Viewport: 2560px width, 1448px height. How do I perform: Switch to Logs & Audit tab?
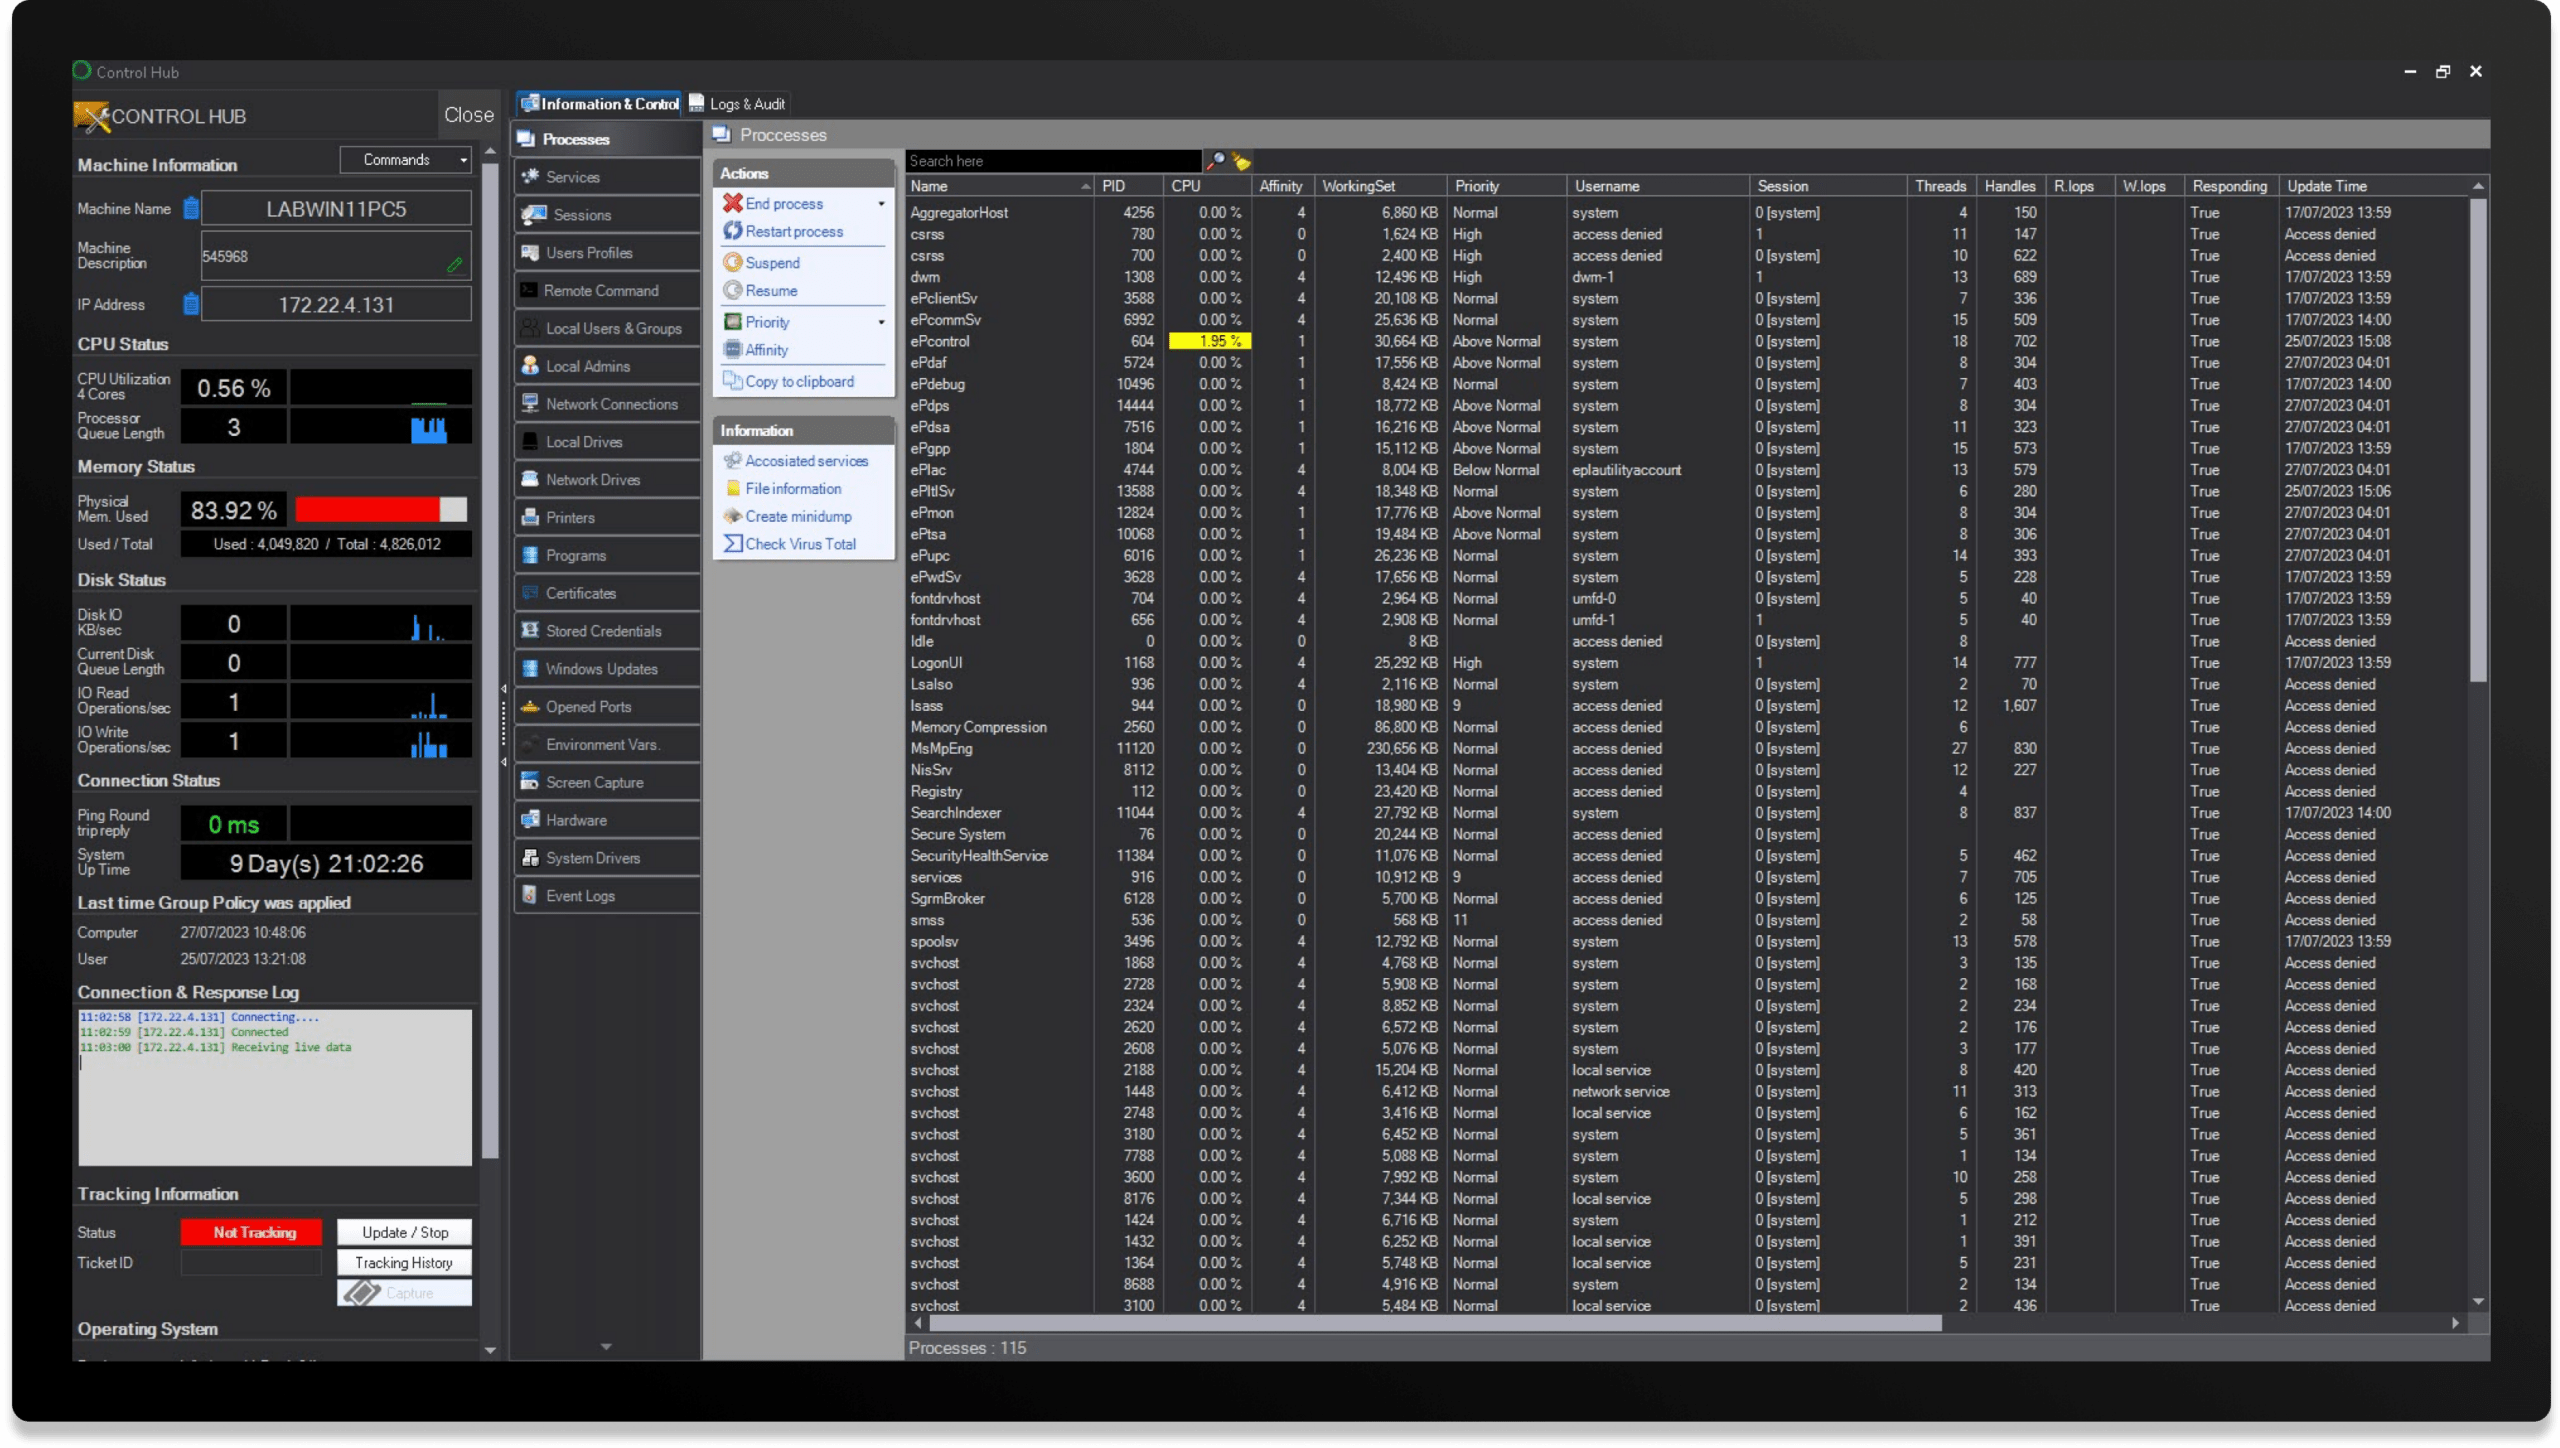738,104
